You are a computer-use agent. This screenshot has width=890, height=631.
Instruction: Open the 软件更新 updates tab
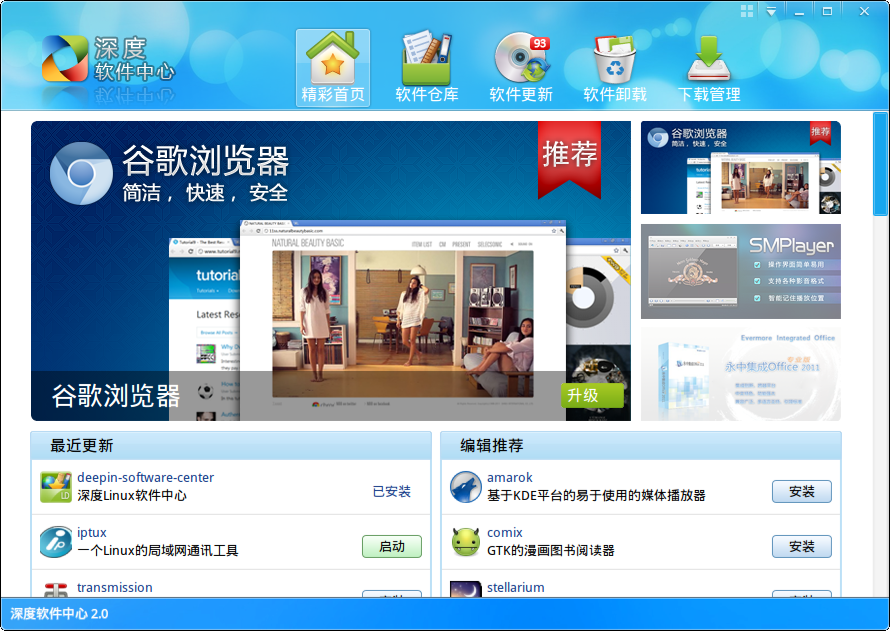click(x=521, y=68)
